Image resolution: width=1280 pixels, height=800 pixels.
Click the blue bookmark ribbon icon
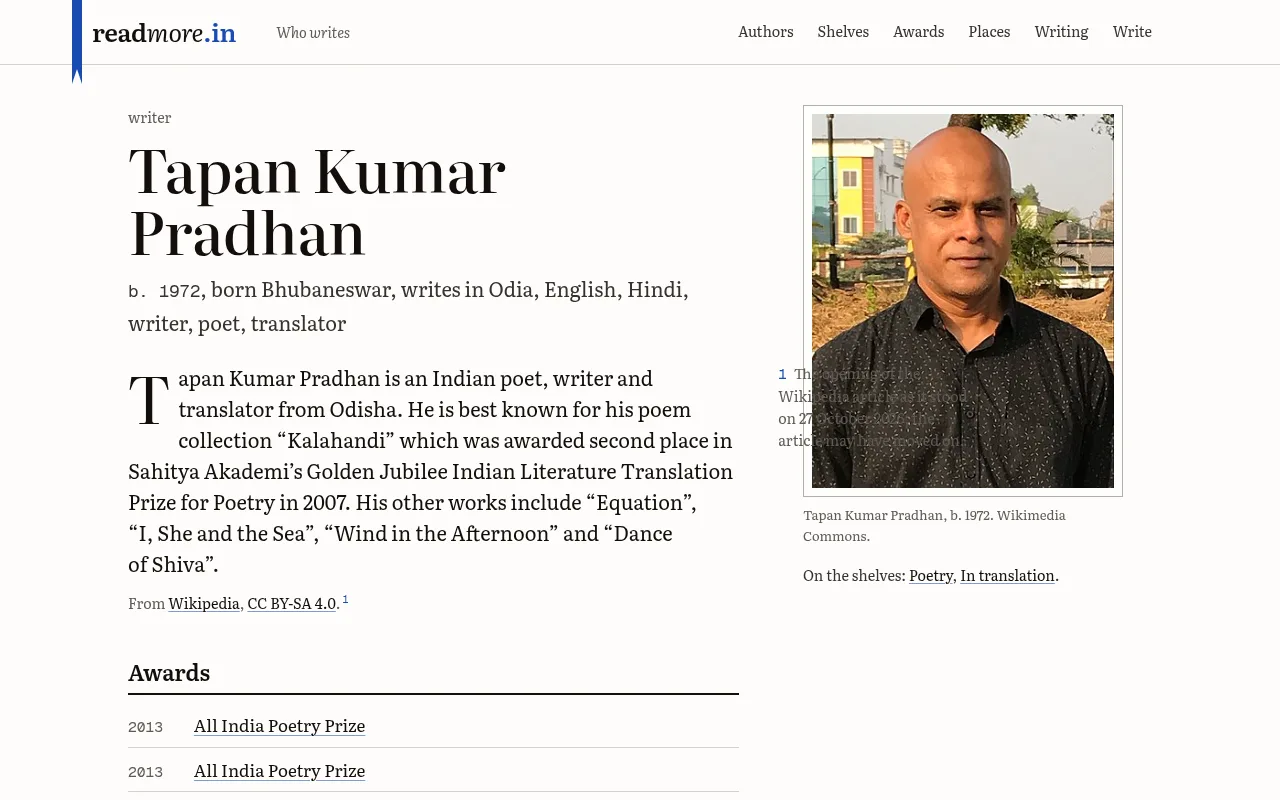(x=77, y=41)
